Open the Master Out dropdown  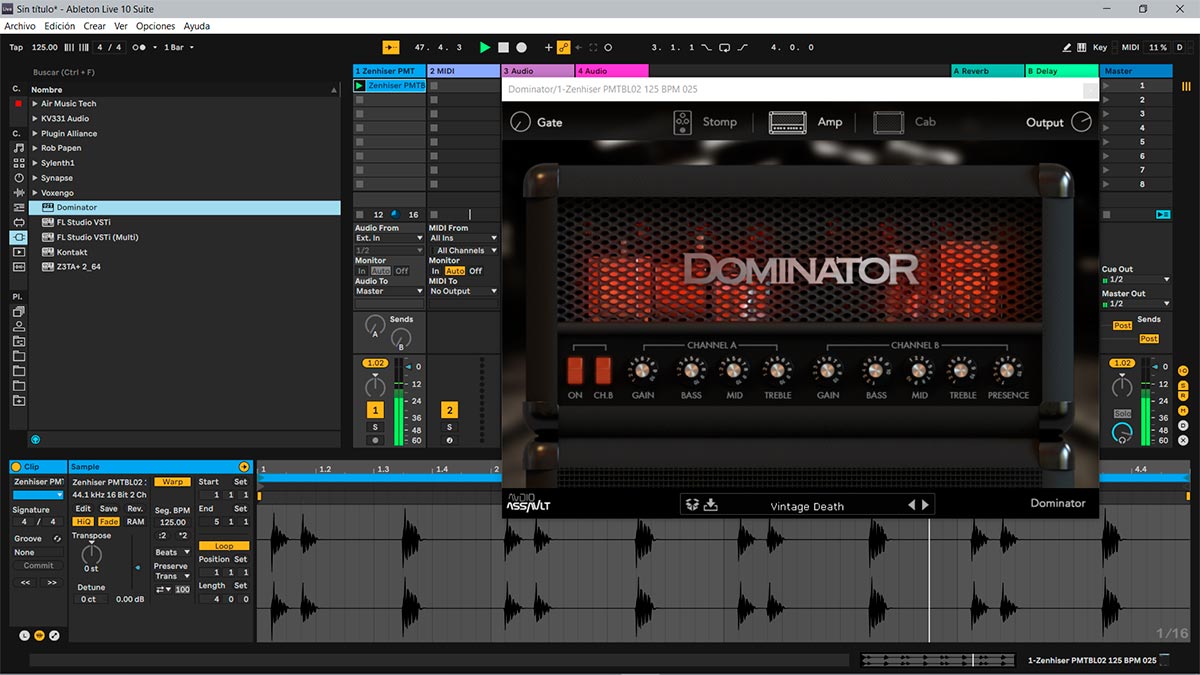pos(1136,304)
